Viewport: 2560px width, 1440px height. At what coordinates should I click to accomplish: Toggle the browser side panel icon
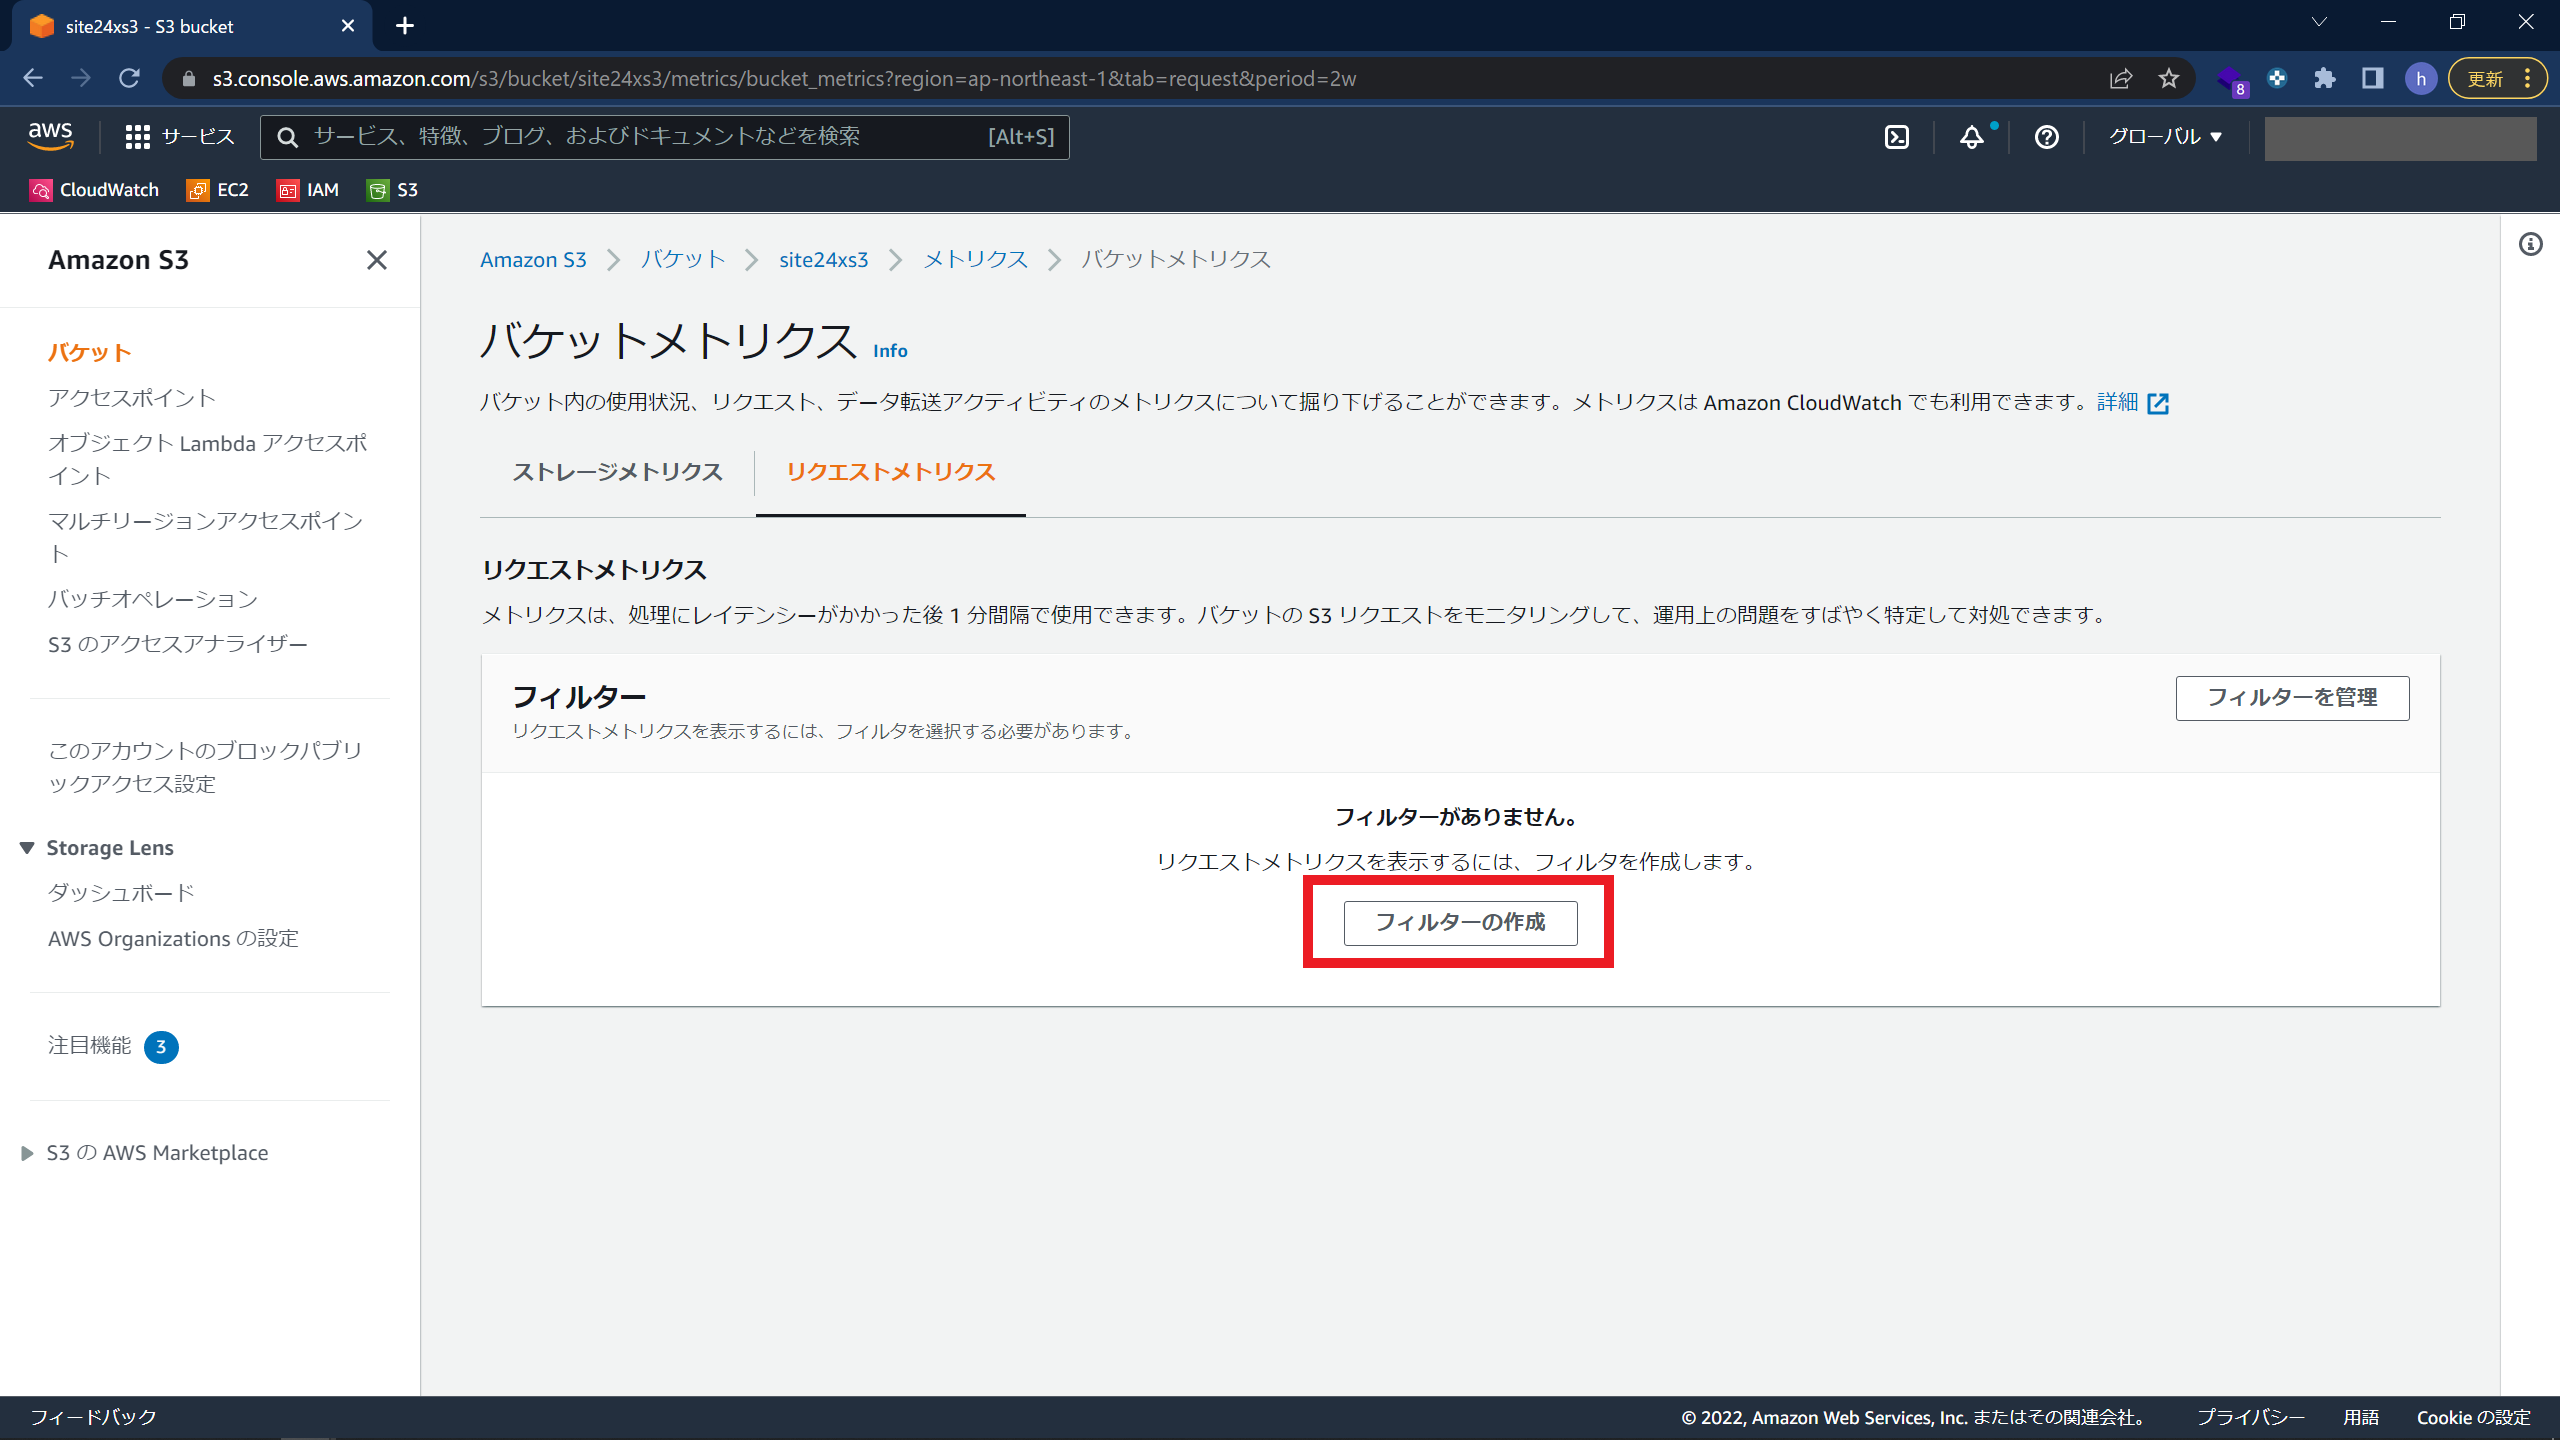coord(2373,78)
